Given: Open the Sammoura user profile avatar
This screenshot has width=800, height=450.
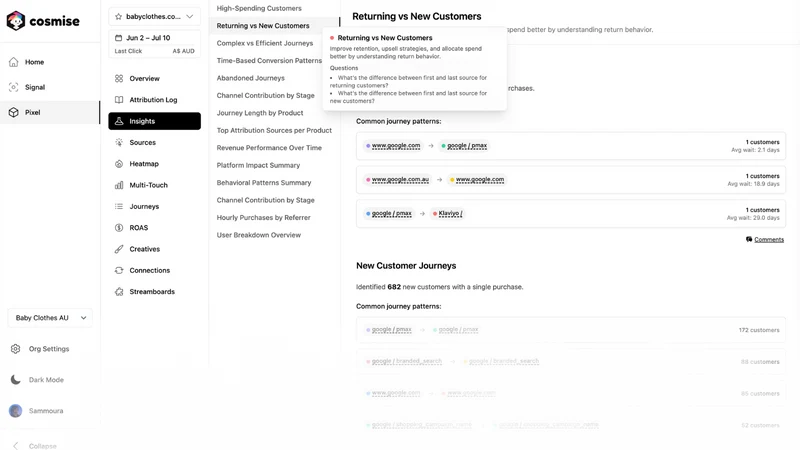Looking at the screenshot, I should click(x=15, y=411).
